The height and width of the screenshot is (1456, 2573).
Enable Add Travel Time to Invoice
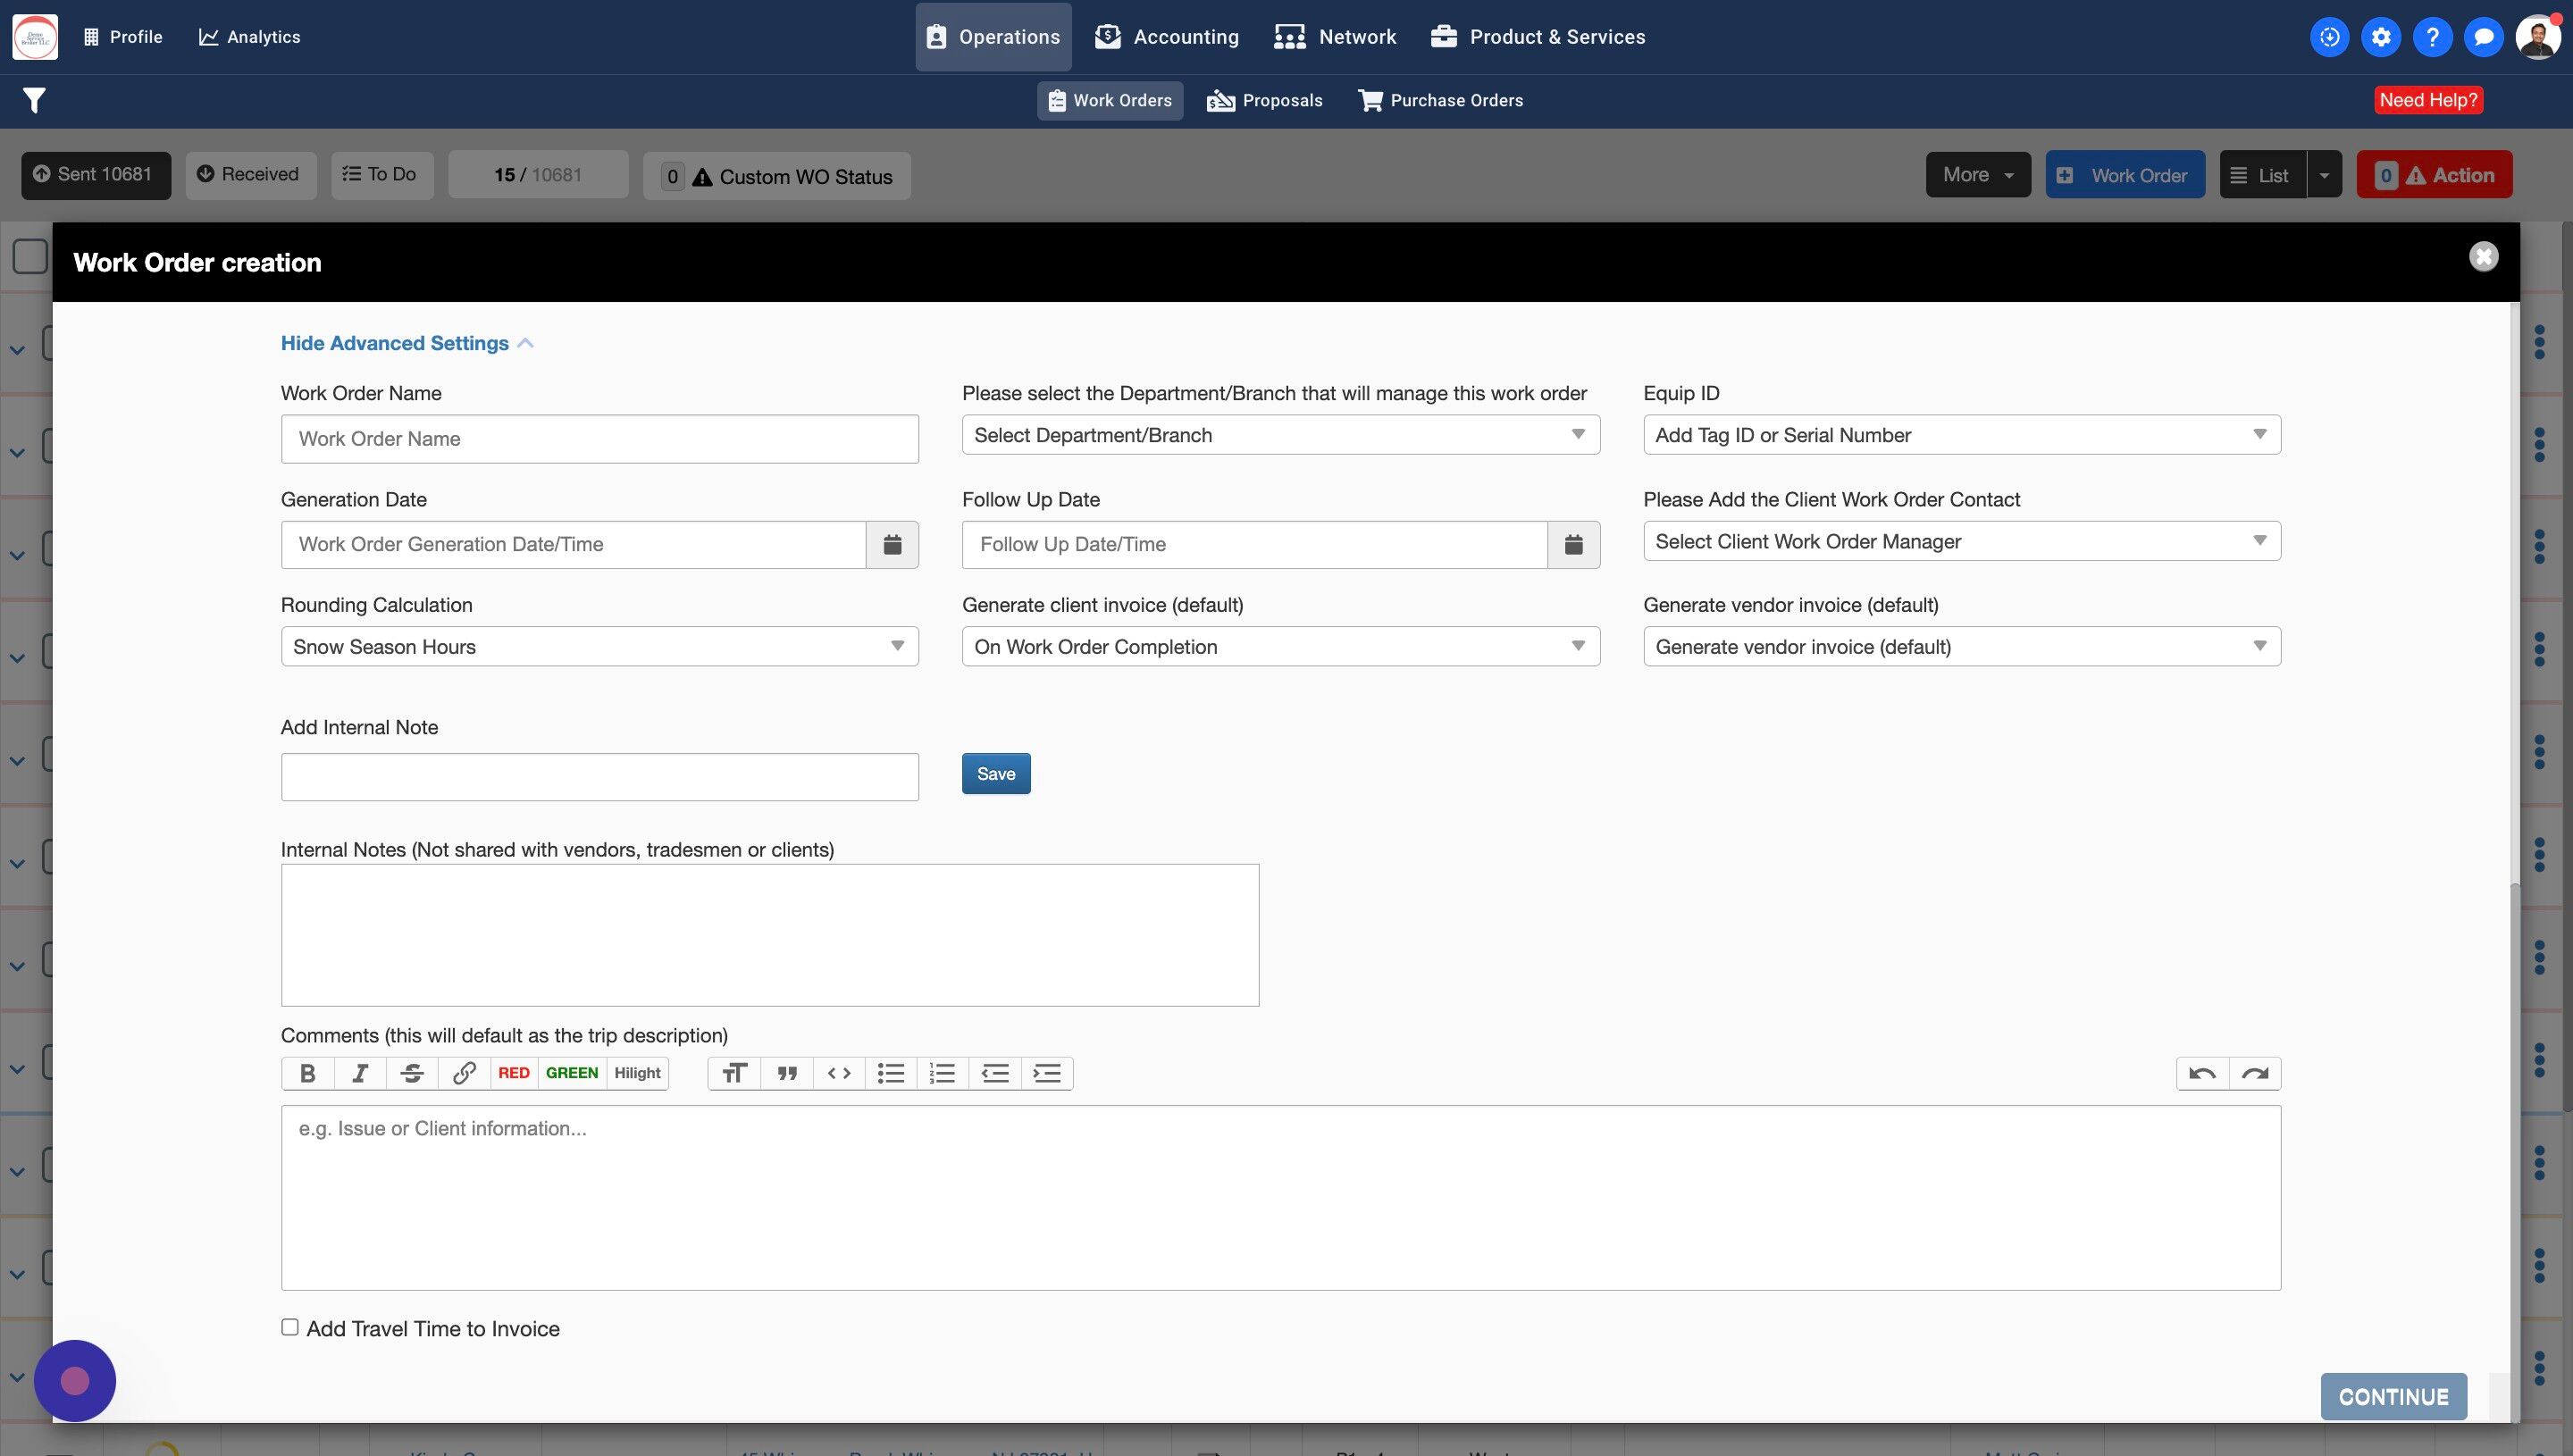[x=290, y=1327]
